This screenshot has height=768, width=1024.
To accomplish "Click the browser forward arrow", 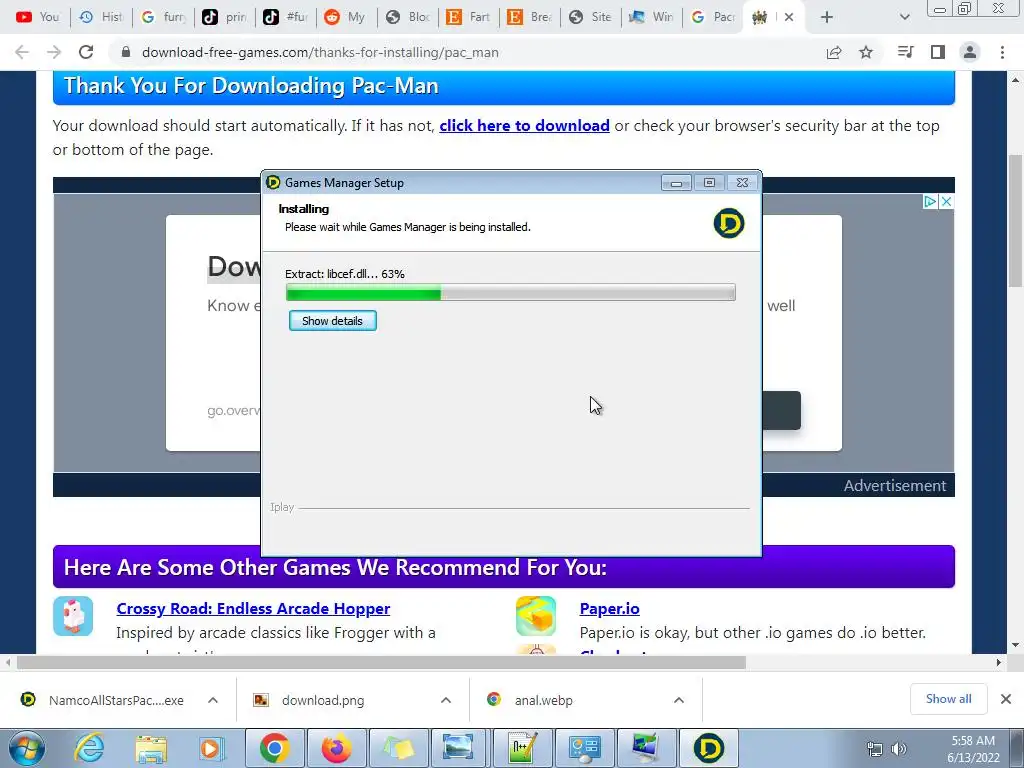I will point(54,52).
